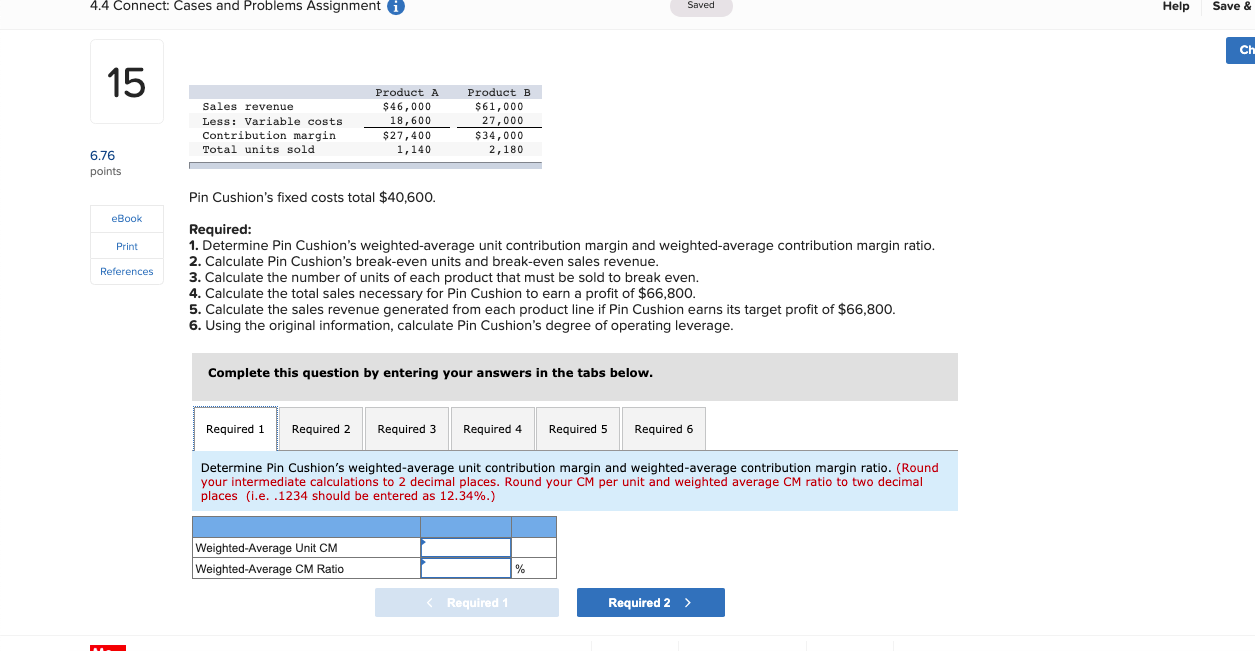
Task: Open the Help menu
Action: click(x=1176, y=6)
